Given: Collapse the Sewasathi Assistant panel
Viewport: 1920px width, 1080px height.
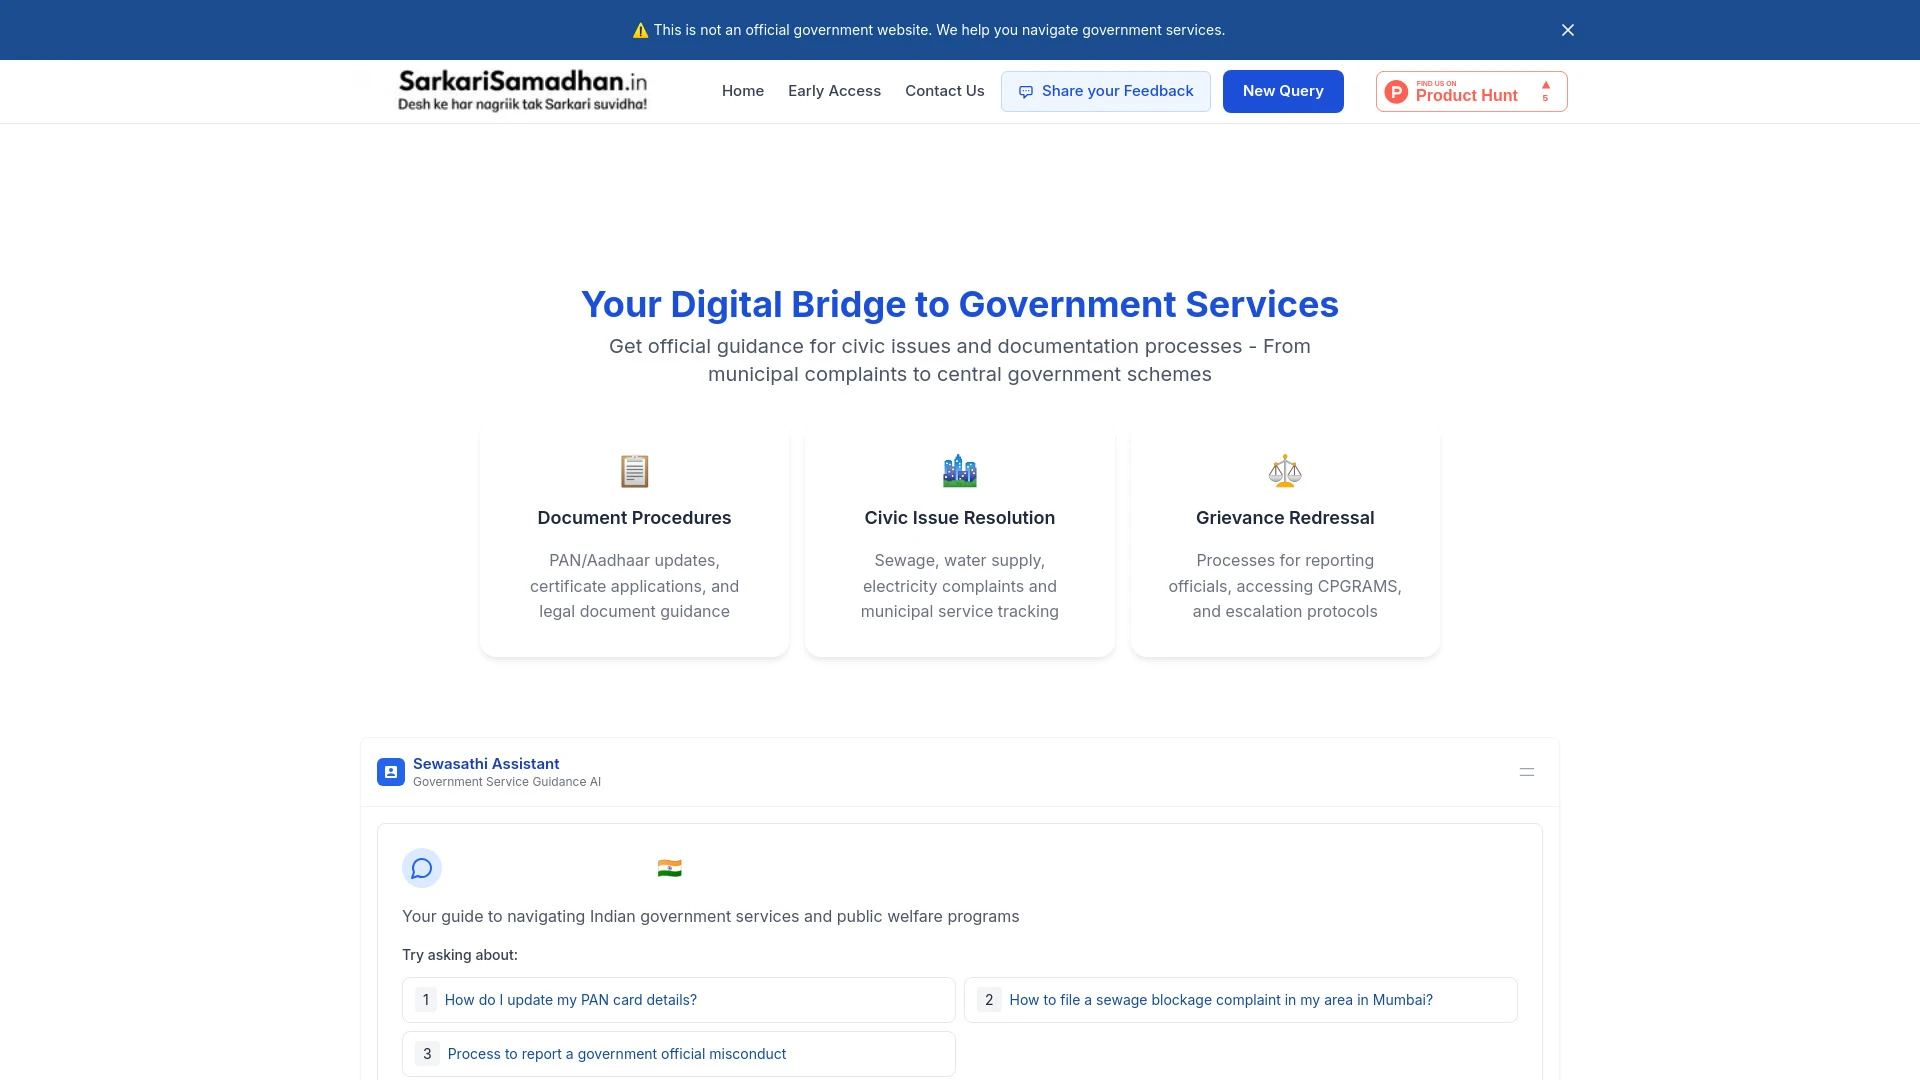Looking at the screenshot, I should click(1527, 772).
